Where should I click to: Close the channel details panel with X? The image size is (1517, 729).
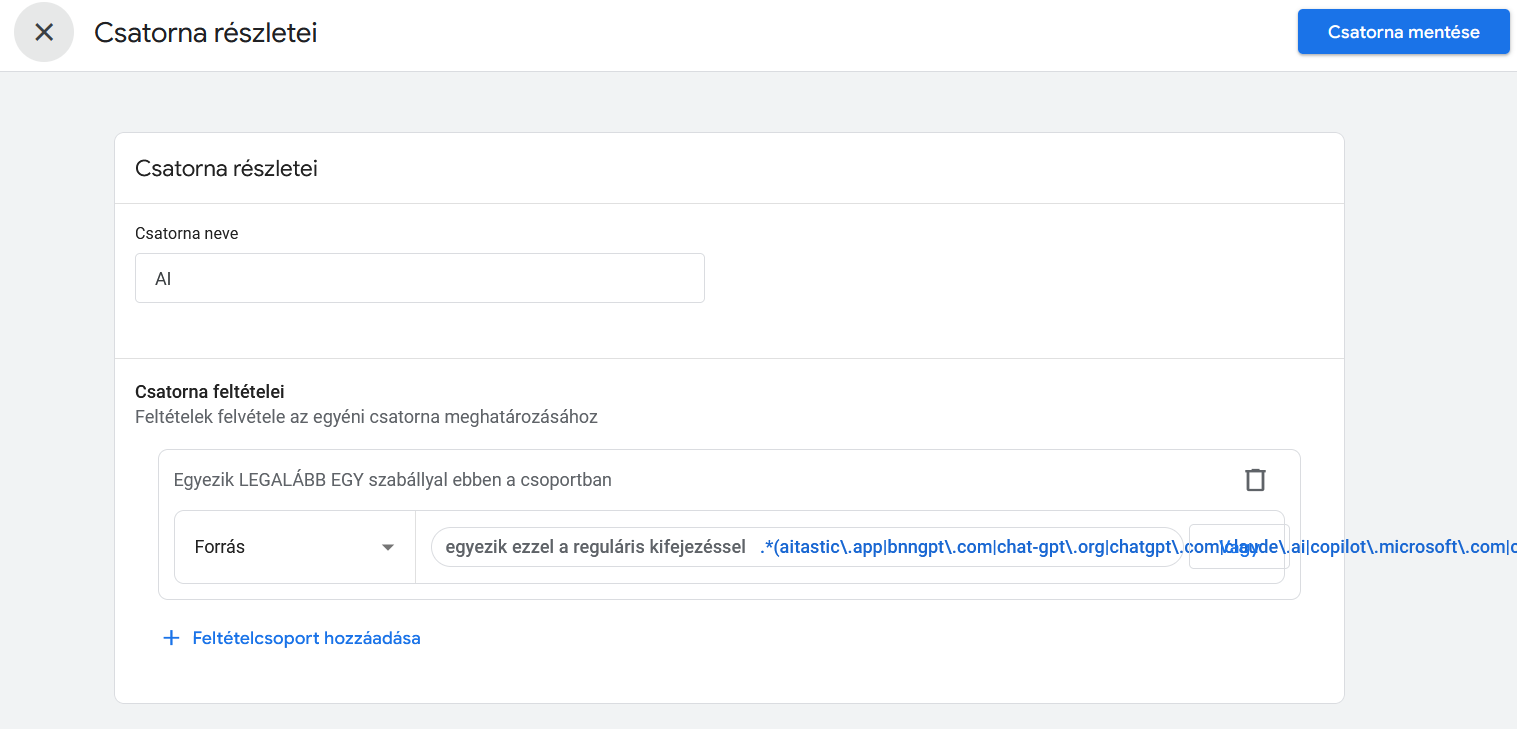coord(44,32)
